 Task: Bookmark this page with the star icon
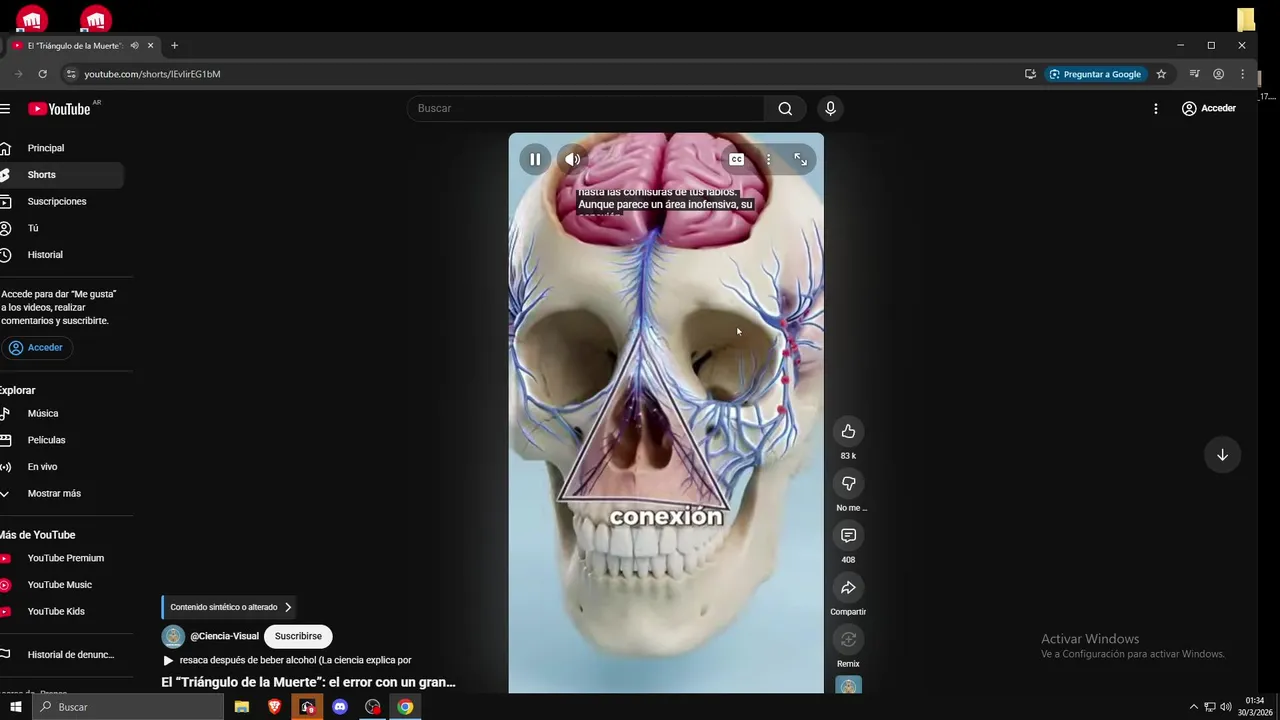tap(1161, 74)
